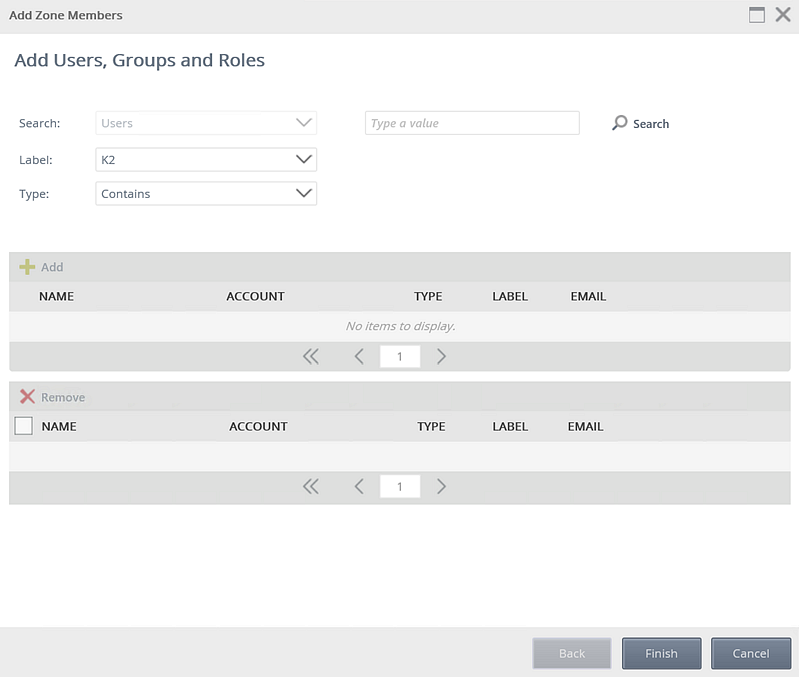Go to first page in lower grid

coord(311,487)
